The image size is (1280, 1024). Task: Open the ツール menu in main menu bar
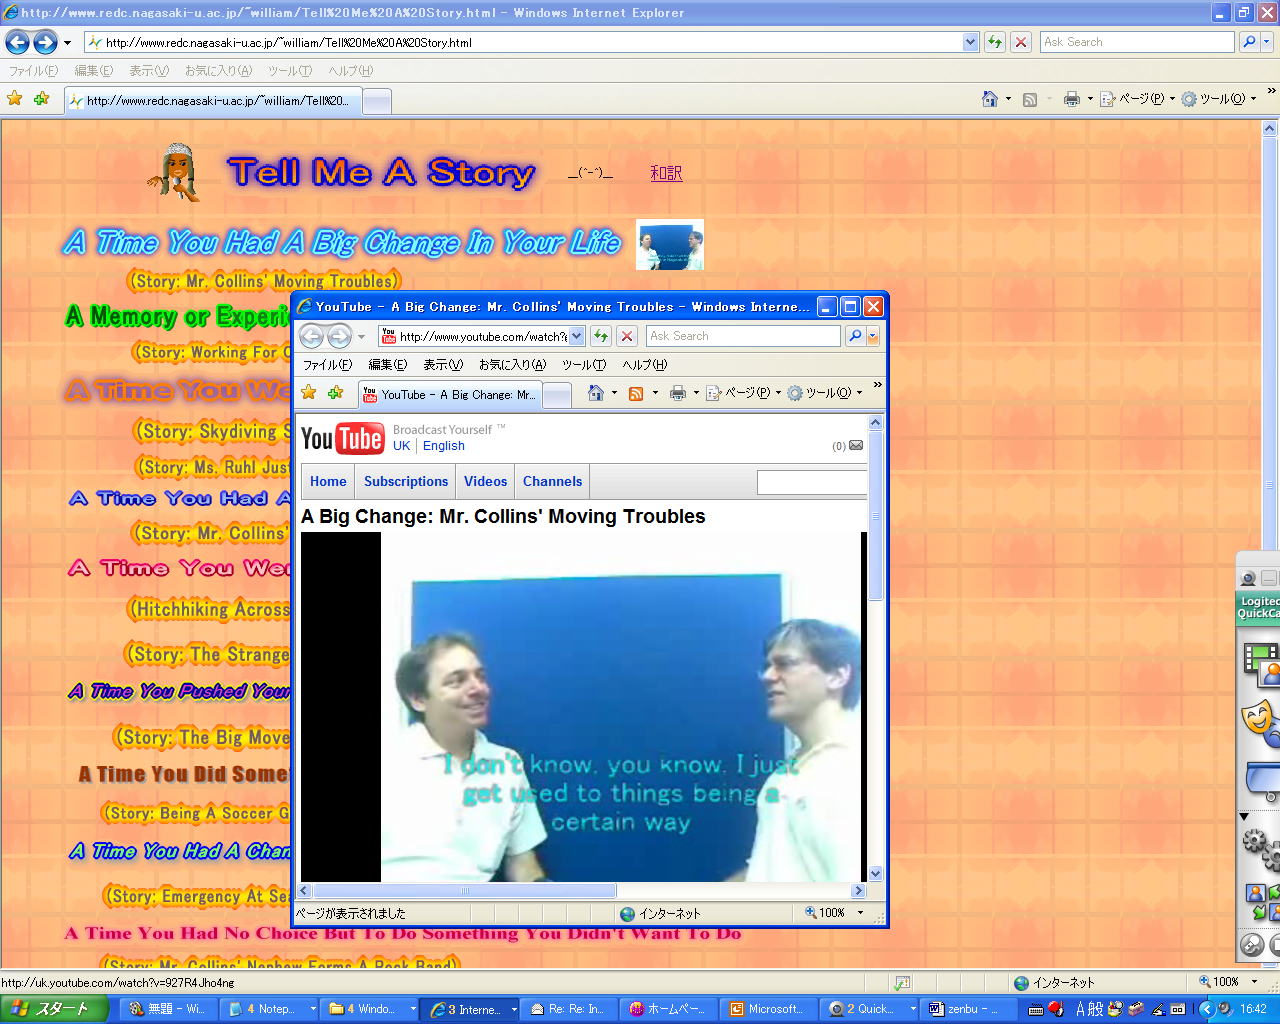[x=289, y=71]
